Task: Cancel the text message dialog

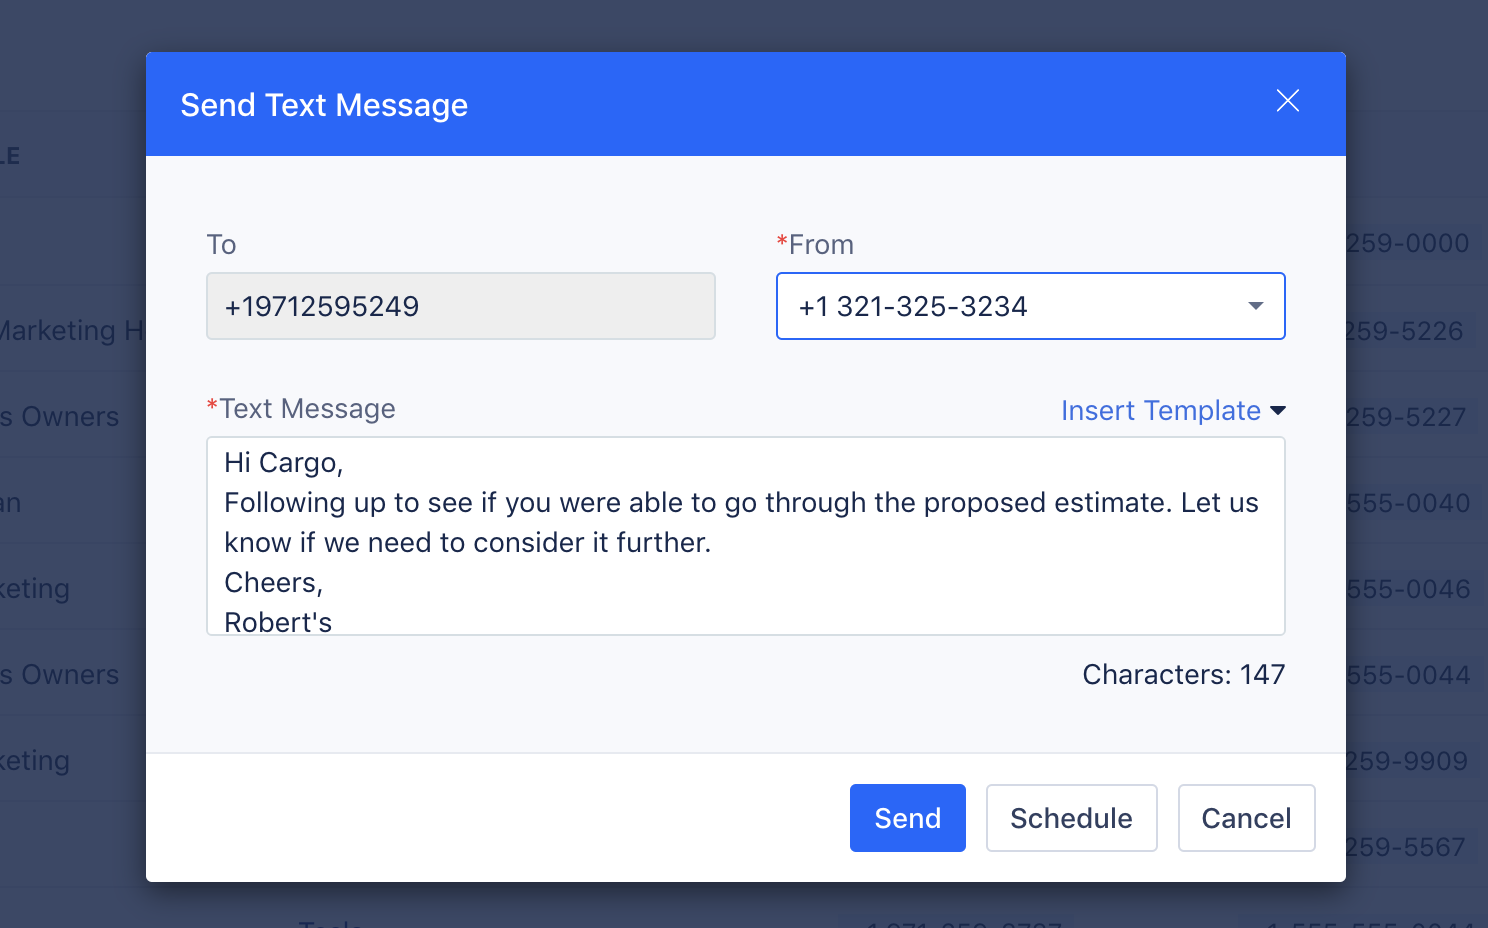Action: pos(1246,818)
